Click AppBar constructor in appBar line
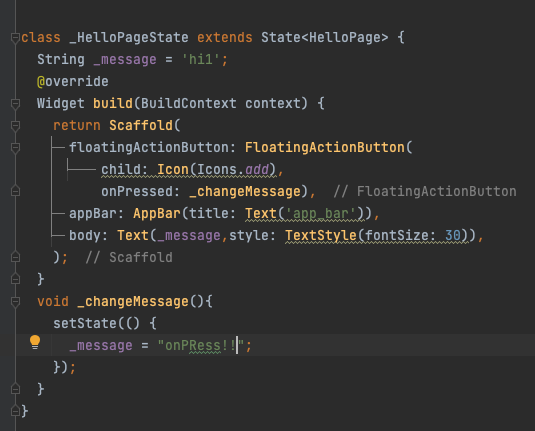 tap(157, 213)
